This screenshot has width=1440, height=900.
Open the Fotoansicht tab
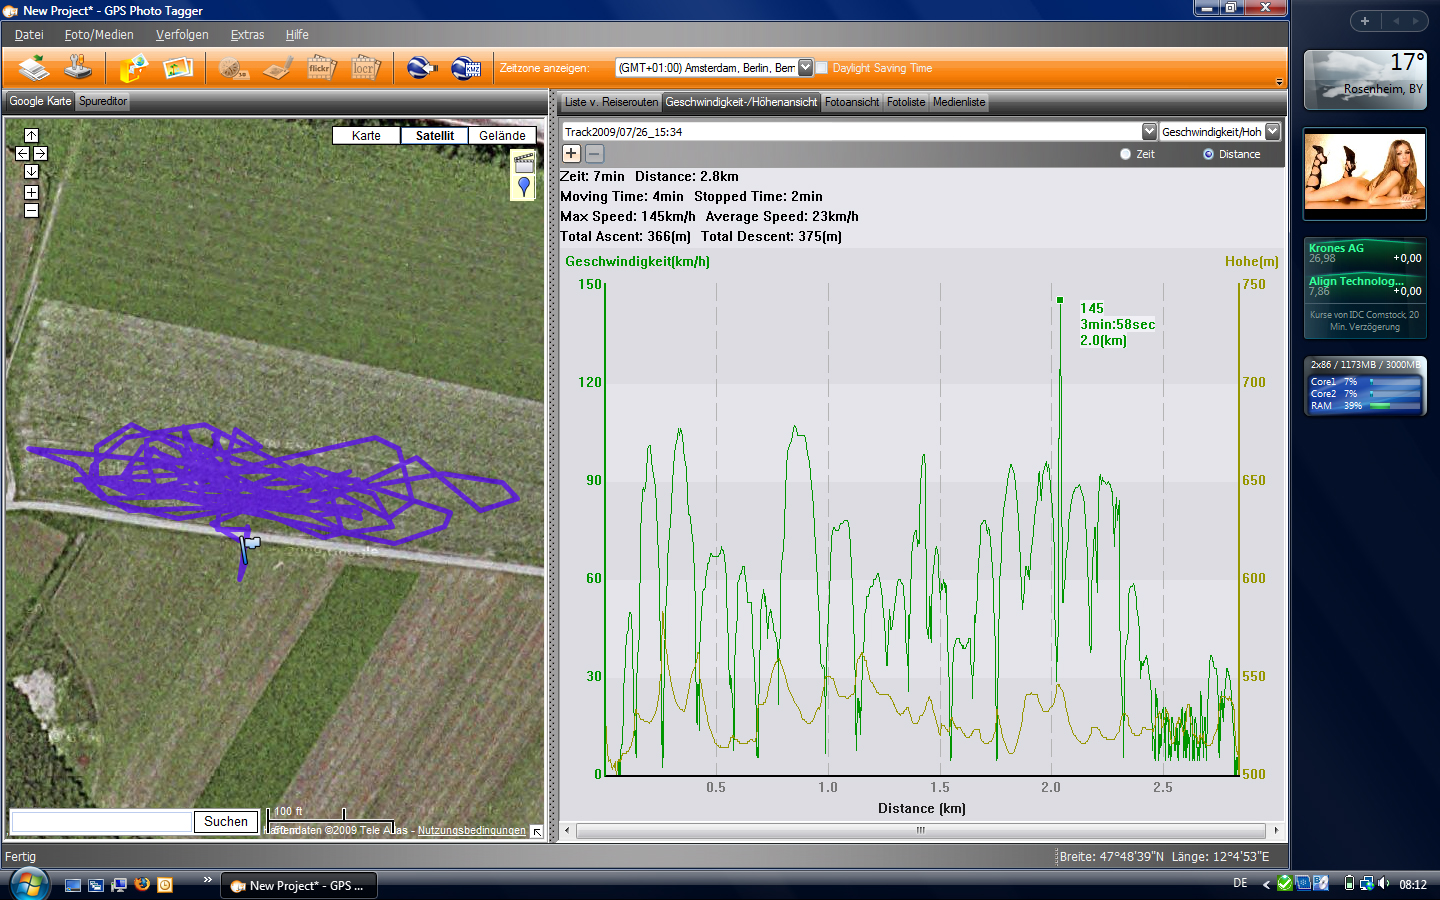(x=852, y=102)
